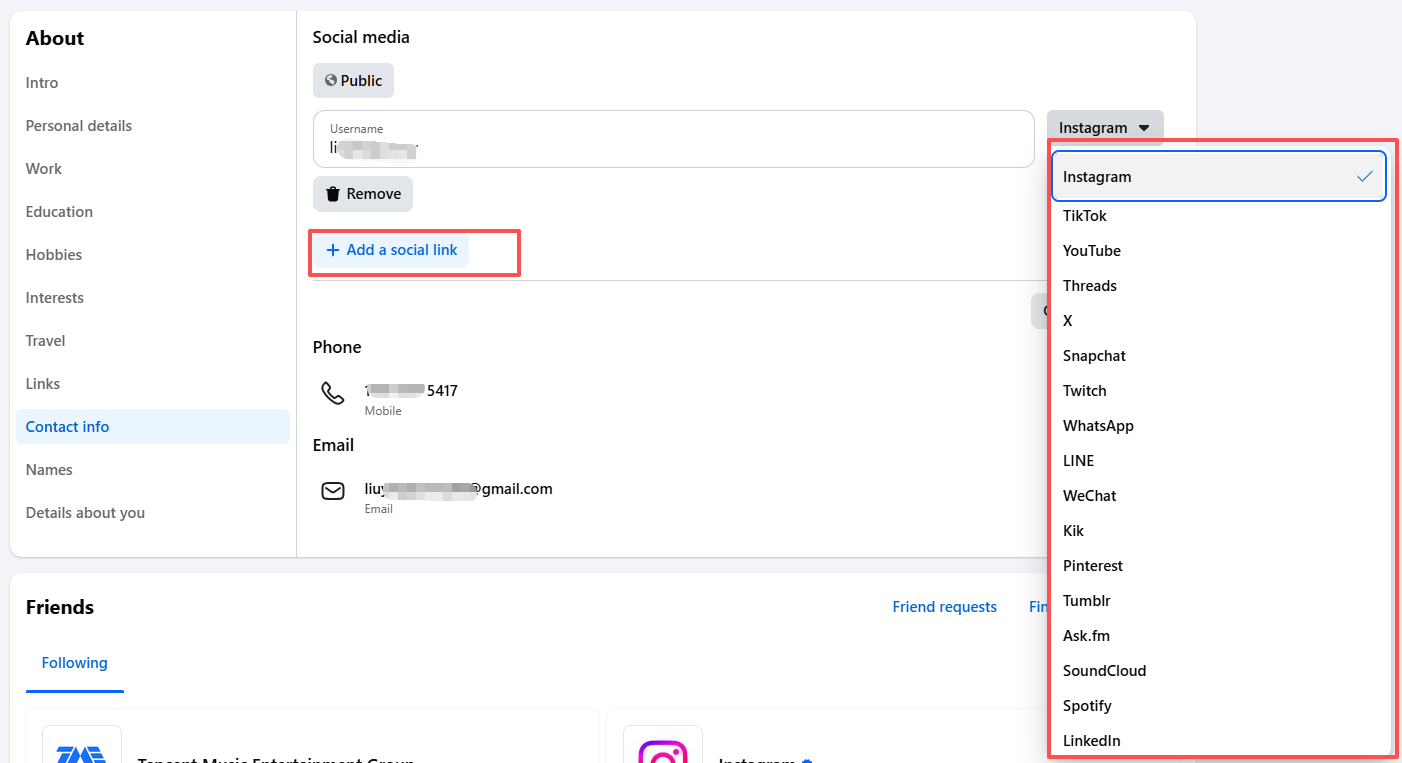This screenshot has width=1402, height=763.
Task: Go to the Hobbies section
Action: point(54,255)
